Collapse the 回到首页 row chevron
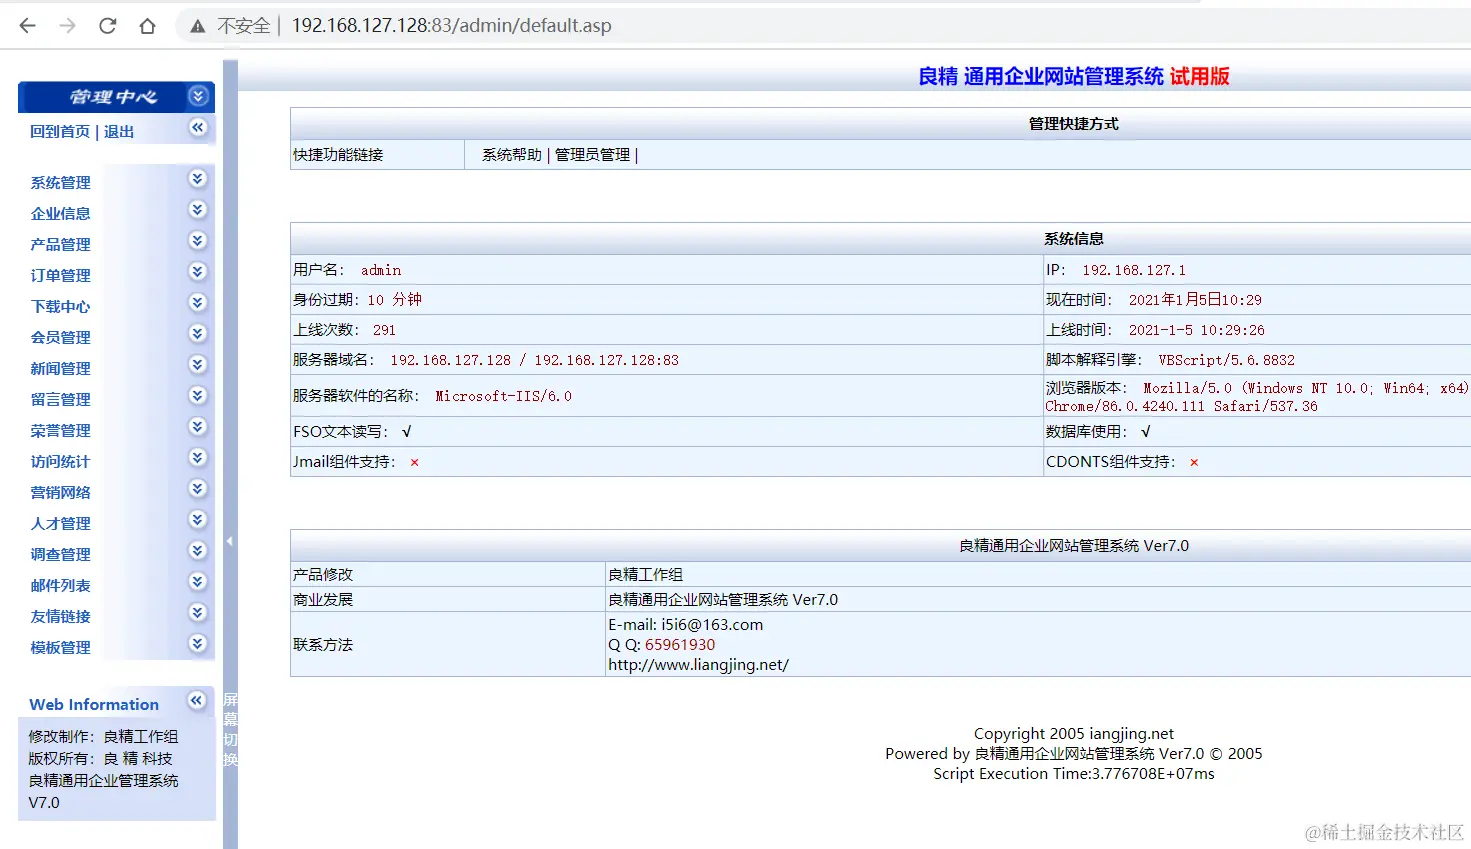Viewport: 1471px width, 849px height. point(198,127)
